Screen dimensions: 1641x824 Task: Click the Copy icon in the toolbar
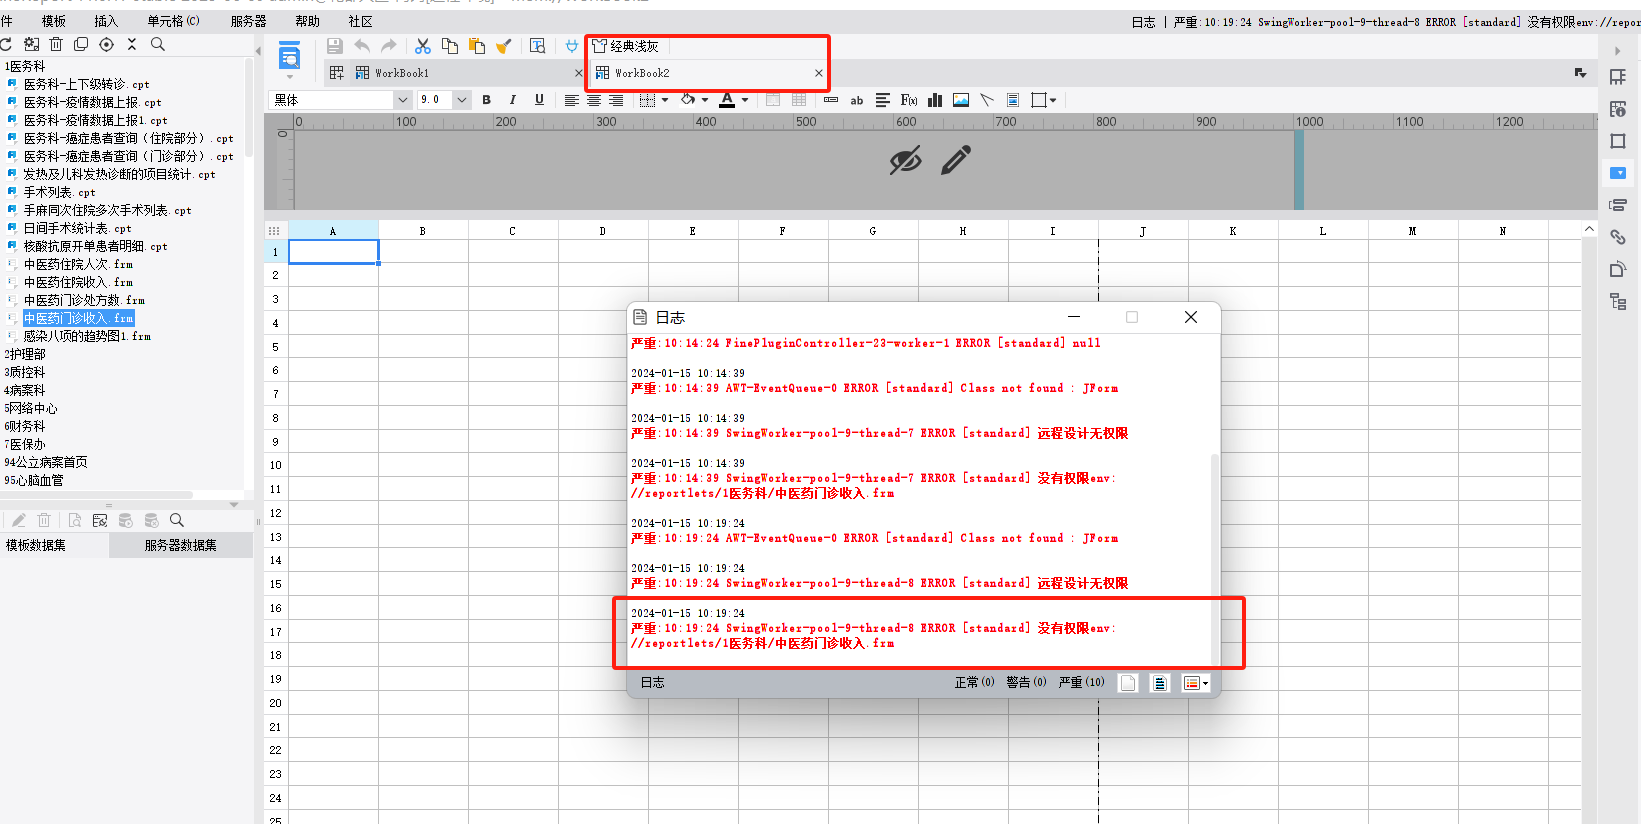(450, 46)
